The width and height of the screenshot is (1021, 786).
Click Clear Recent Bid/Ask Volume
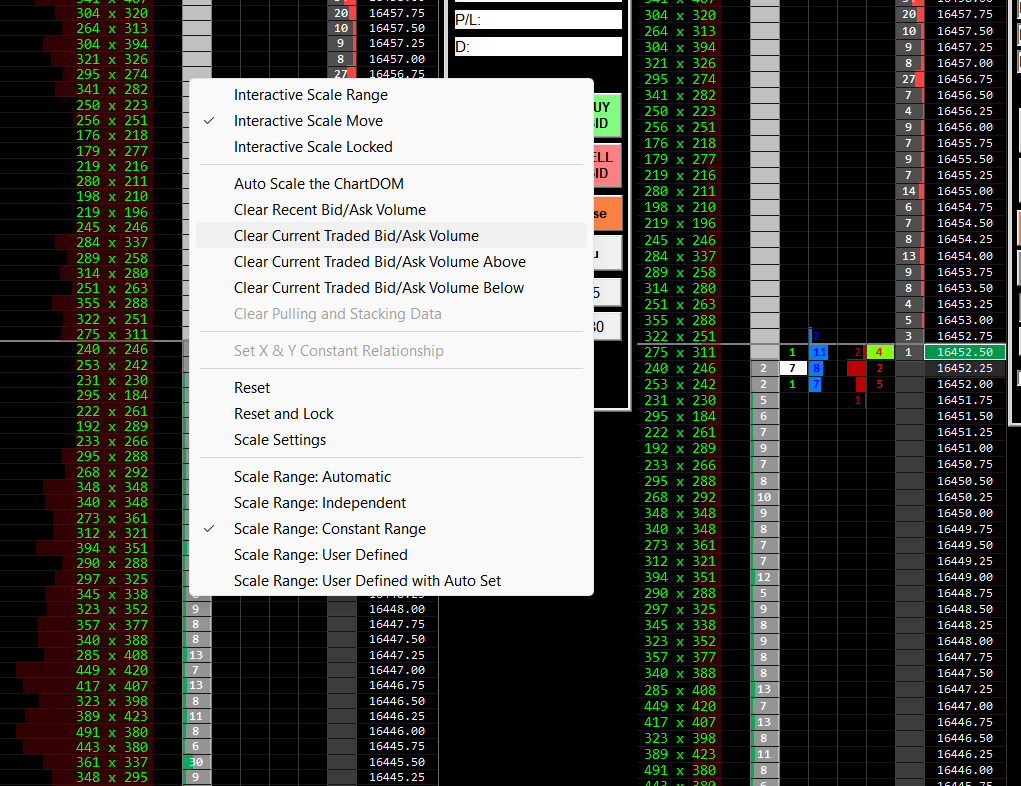click(x=329, y=210)
